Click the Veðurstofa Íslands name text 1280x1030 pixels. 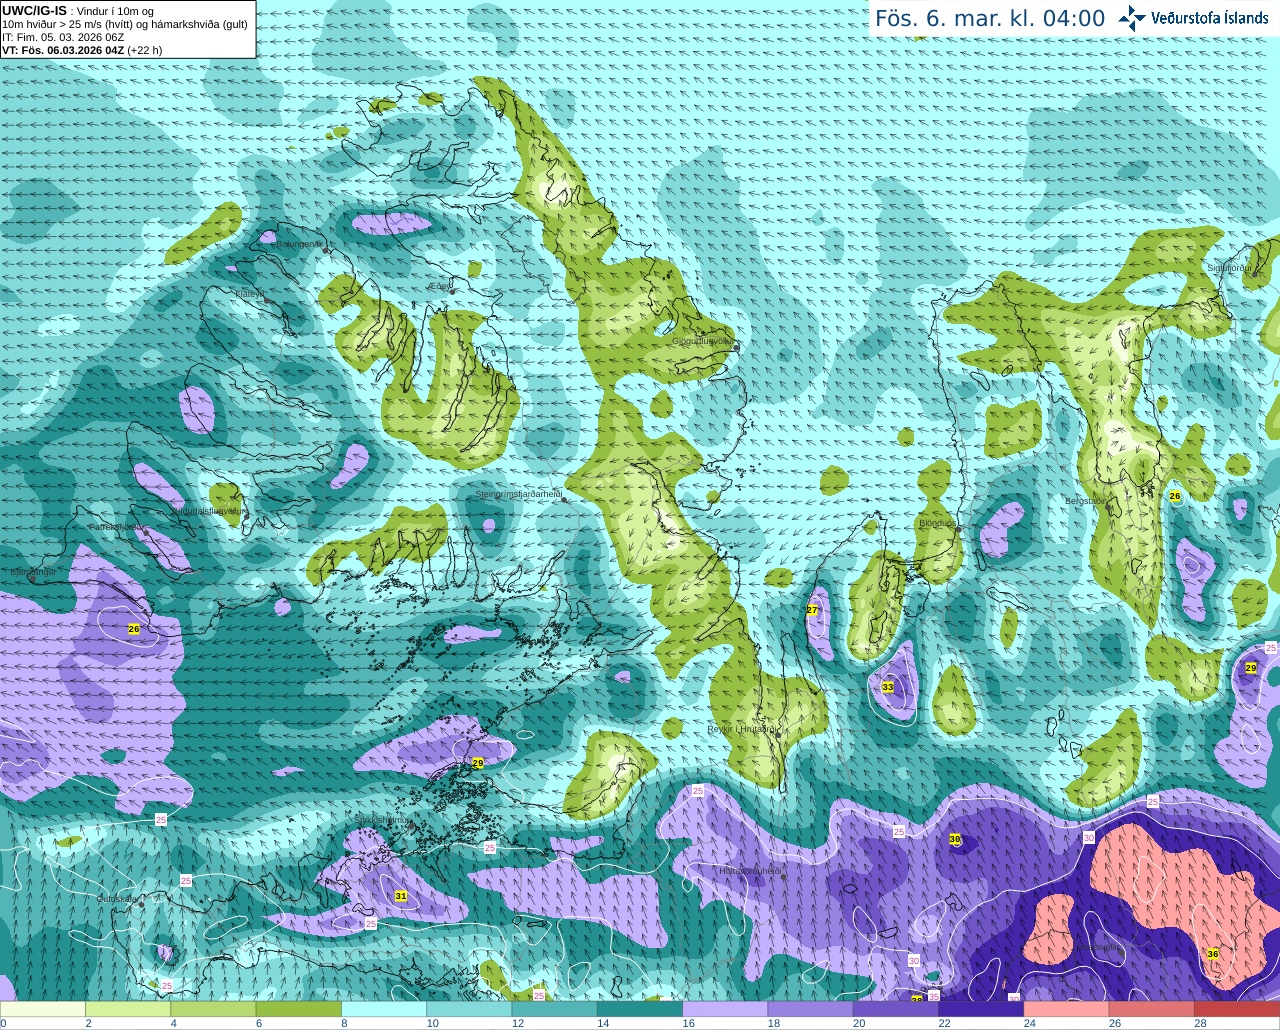point(1210,18)
